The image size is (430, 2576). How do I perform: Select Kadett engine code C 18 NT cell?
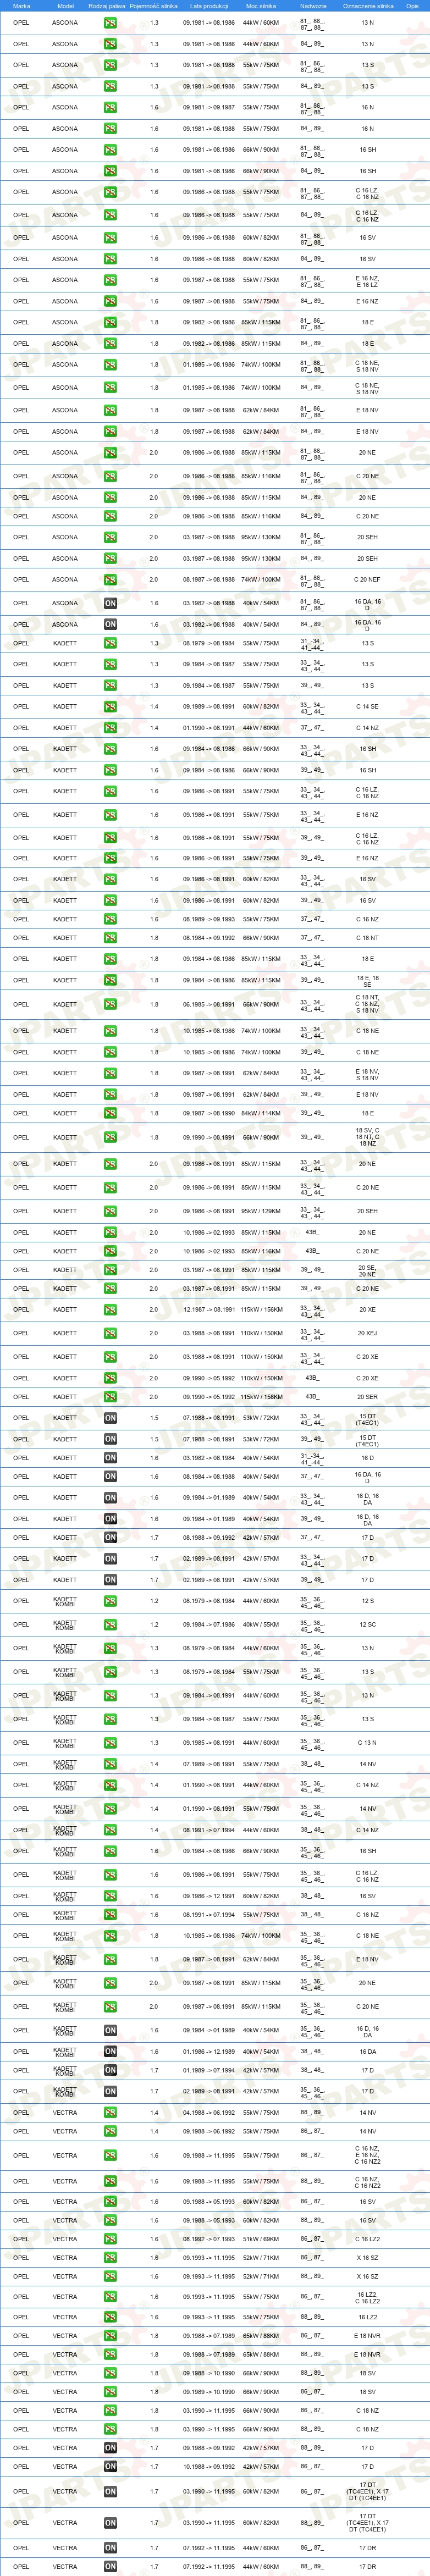[x=367, y=938]
